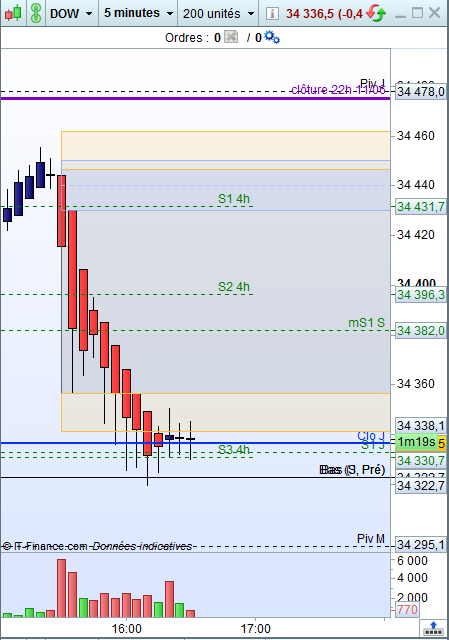Click the 34 338,1 price label
The width and height of the screenshot is (449, 640).
(x=421, y=426)
